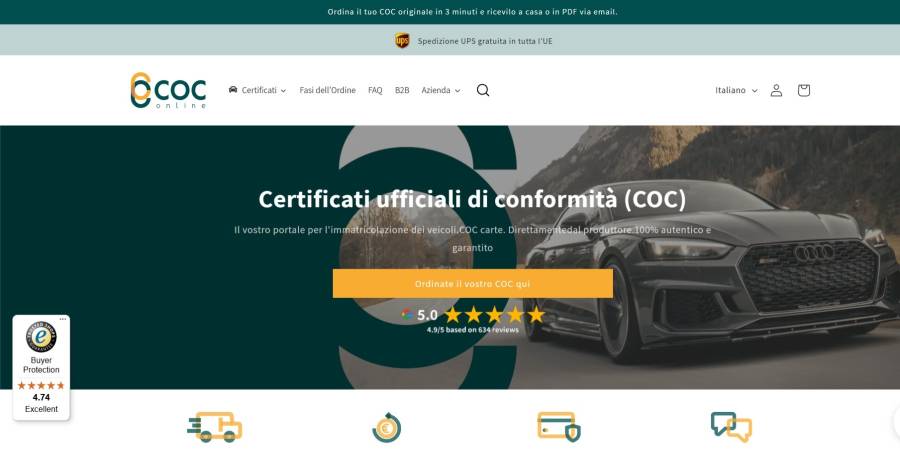Open the search magnifier icon
The height and width of the screenshot is (451, 900).
coord(483,90)
